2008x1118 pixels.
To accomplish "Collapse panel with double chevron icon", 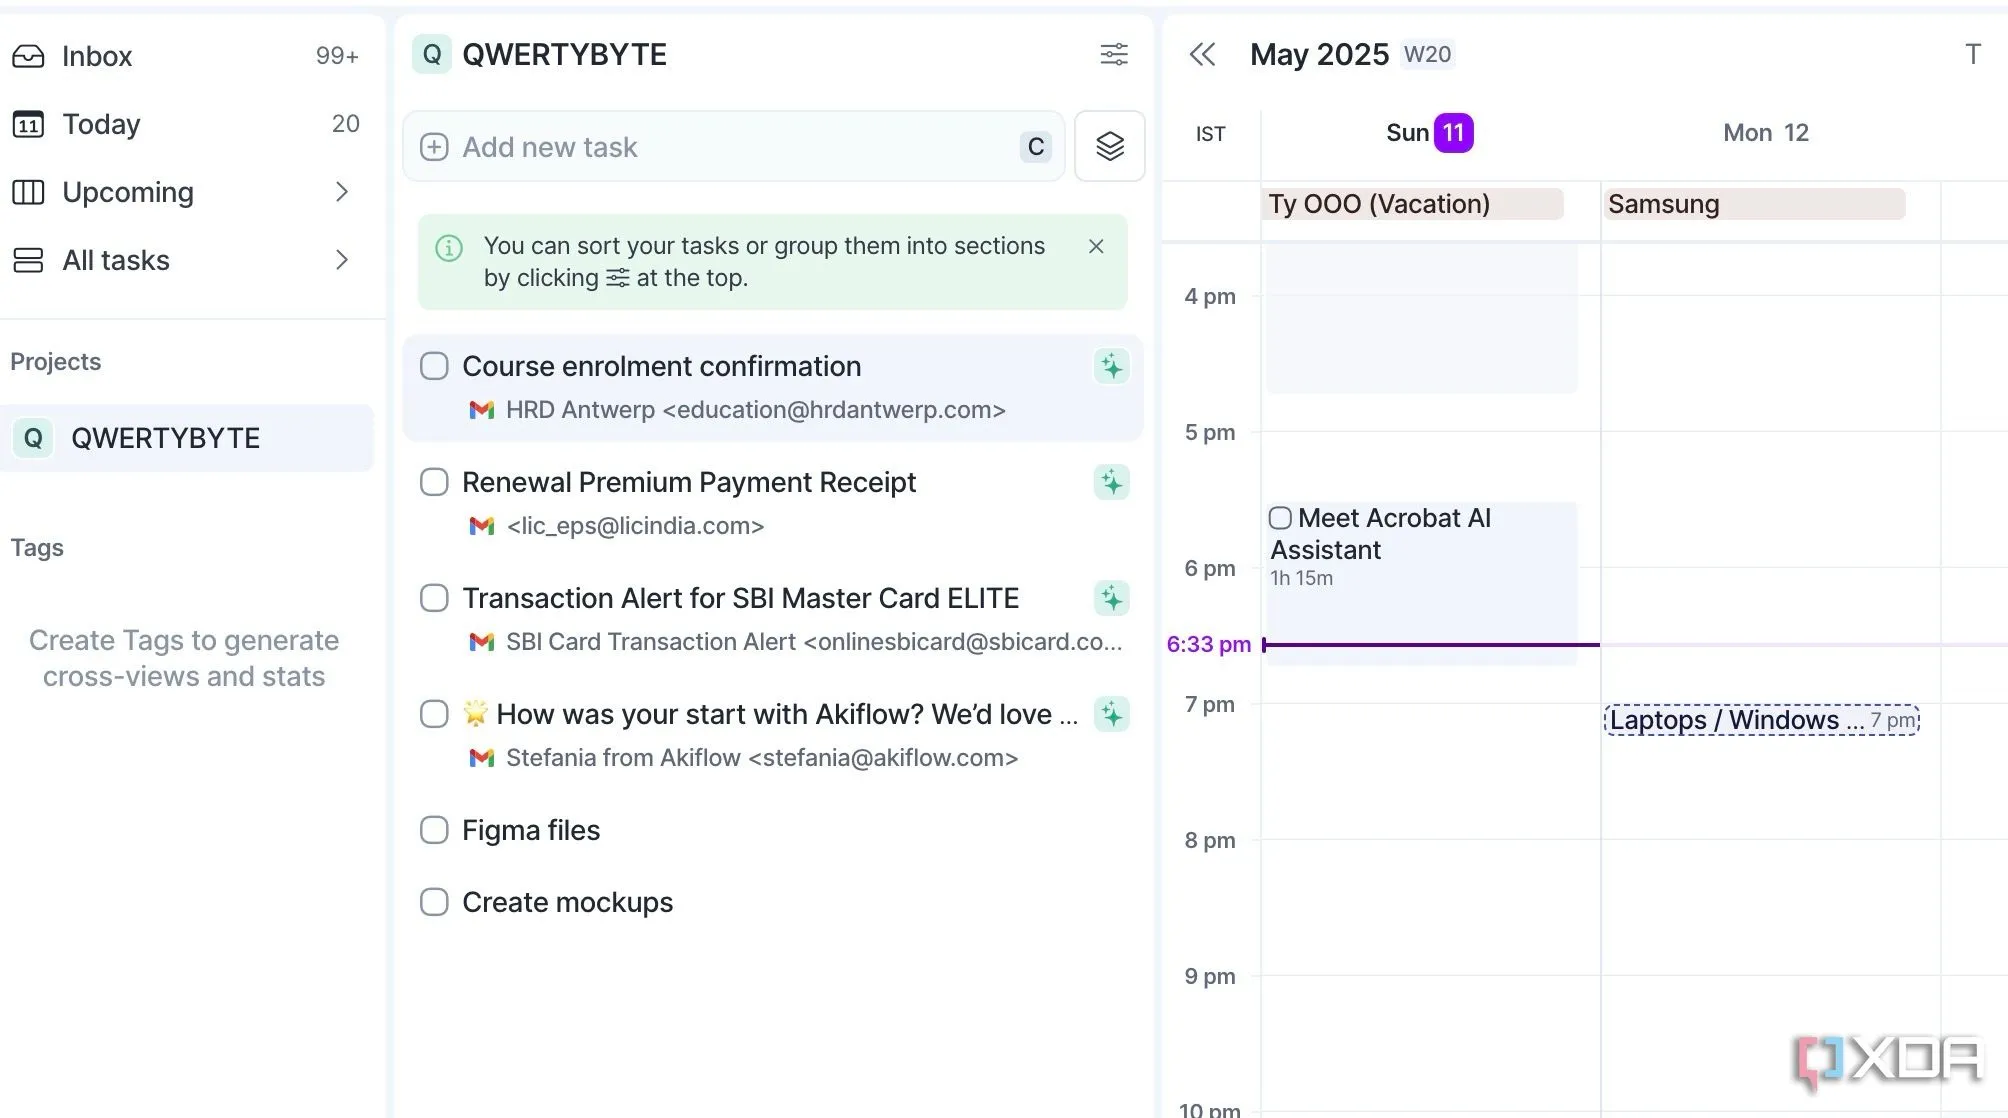I will (x=1202, y=54).
